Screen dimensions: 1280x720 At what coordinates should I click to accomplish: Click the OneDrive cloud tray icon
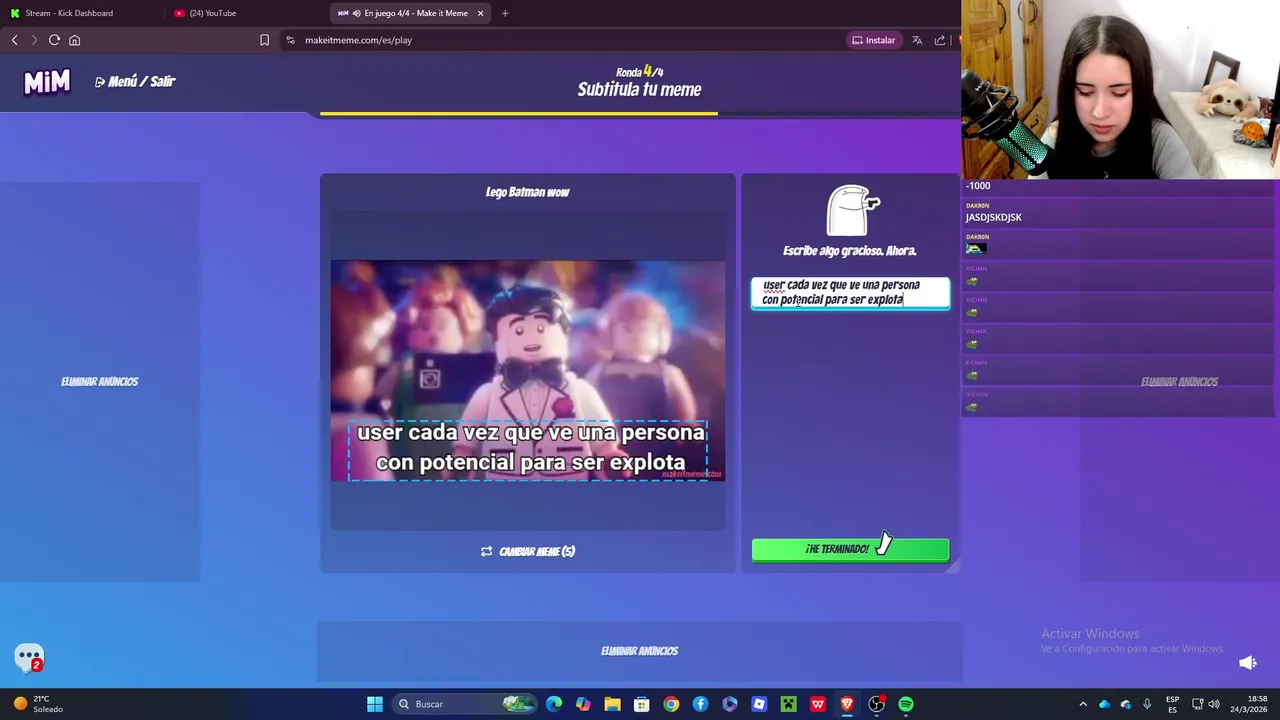[x=1104, y=704]
